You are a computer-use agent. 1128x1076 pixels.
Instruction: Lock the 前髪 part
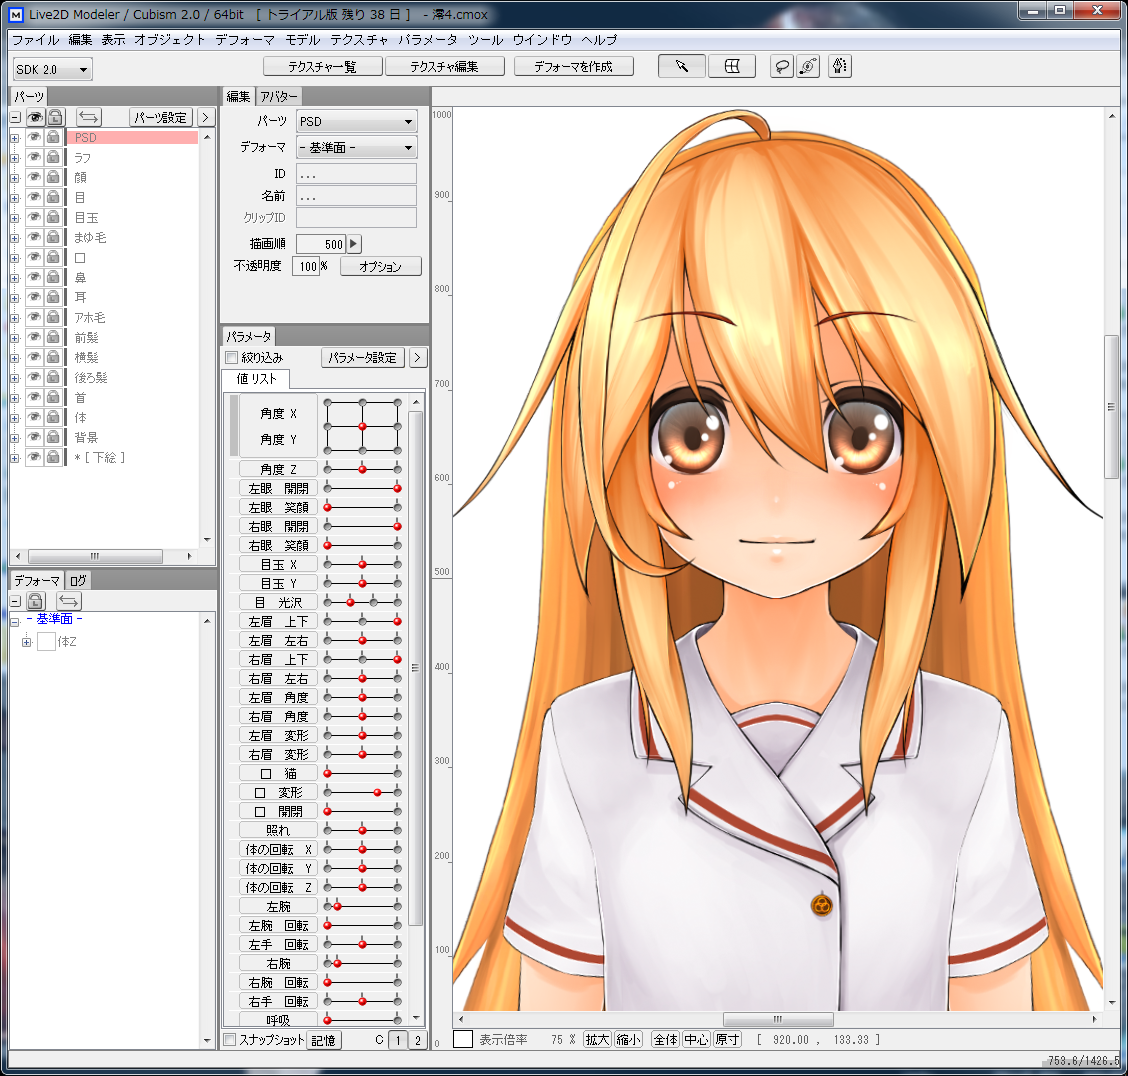coord(53,337)
